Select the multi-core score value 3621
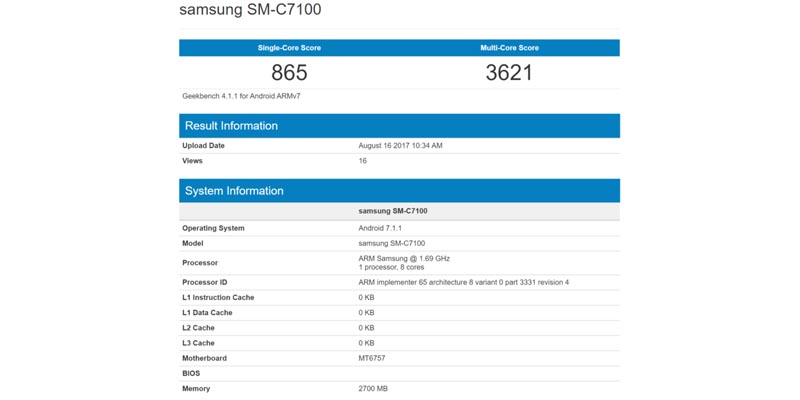This screenshot has height=400, width=800. coord(509,73)
